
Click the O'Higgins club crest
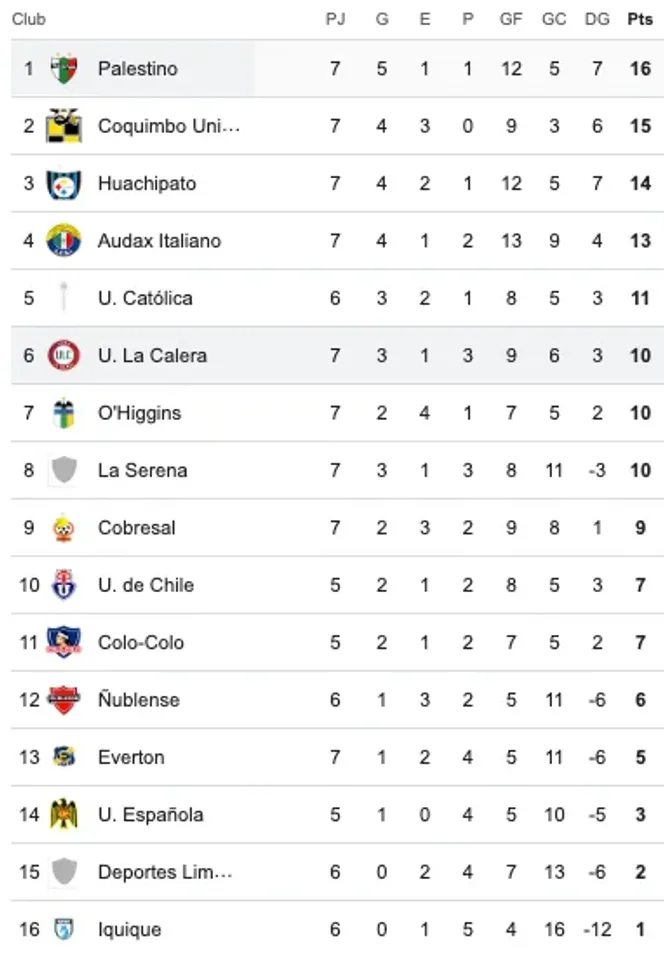click(x=64, y=413)
